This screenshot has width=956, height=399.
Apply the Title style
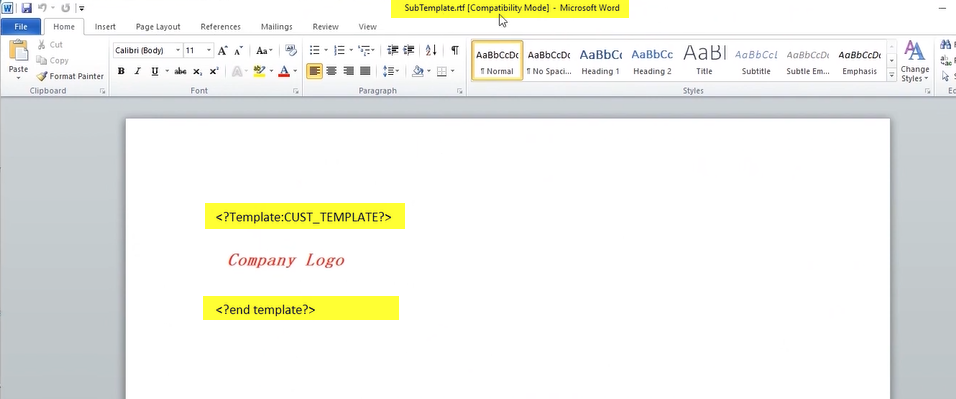pyautogui.click(x=704, y=60)
